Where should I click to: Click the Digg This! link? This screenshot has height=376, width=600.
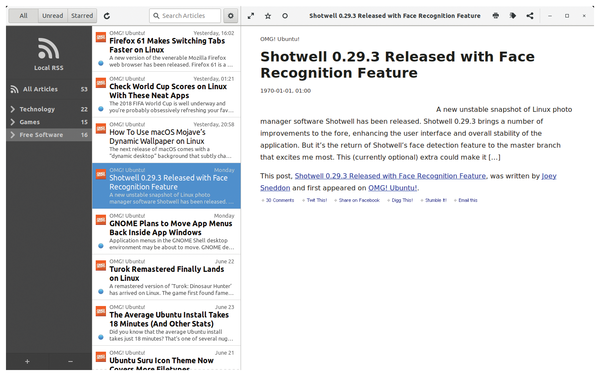click(402, 200)
